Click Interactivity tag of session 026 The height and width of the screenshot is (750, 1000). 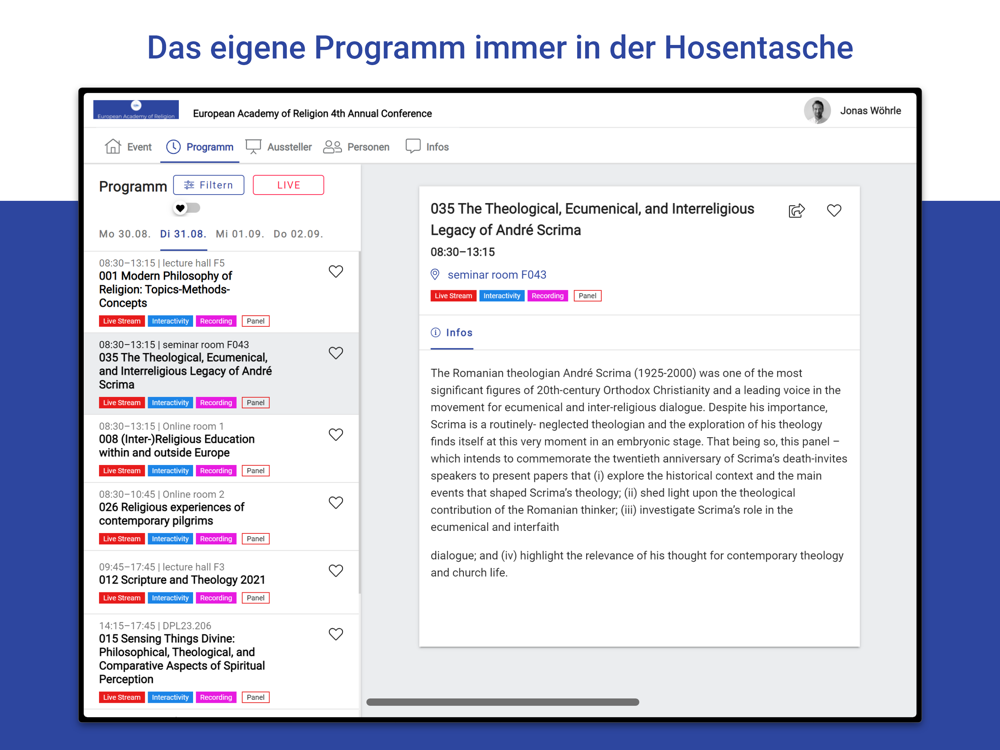[x=170, y=540]
